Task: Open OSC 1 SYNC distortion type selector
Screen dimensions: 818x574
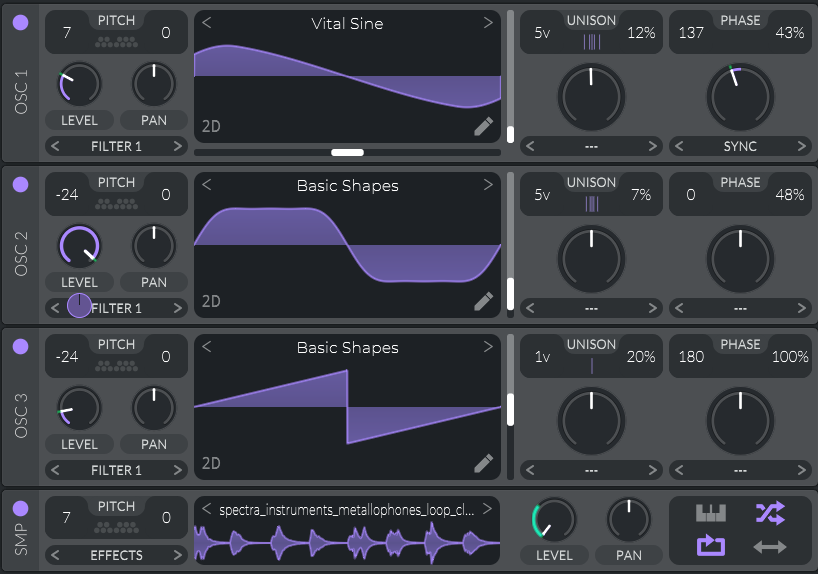Action: [740, 146]
